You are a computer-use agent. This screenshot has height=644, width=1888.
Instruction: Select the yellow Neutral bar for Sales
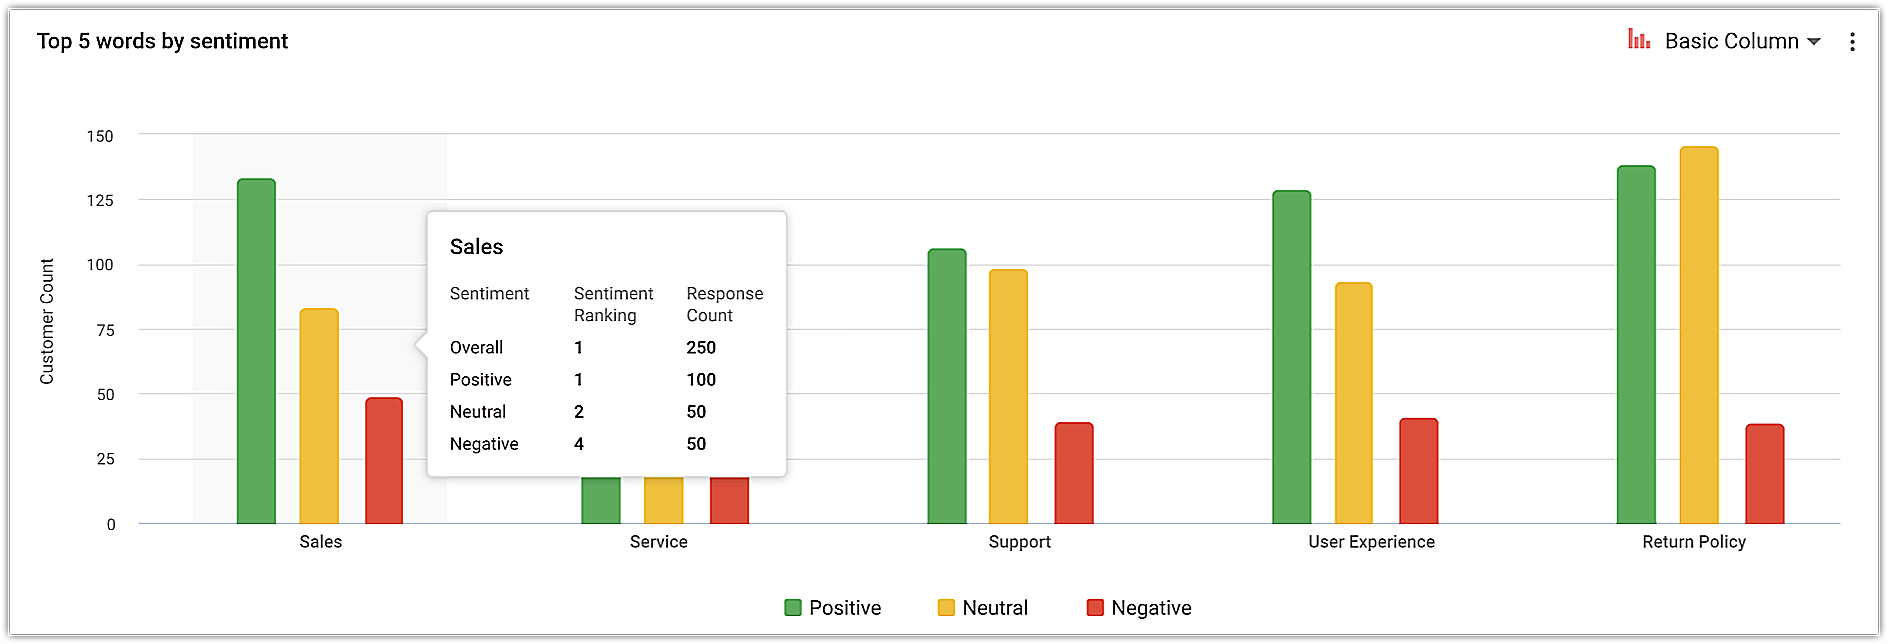(x=319, y=415)
